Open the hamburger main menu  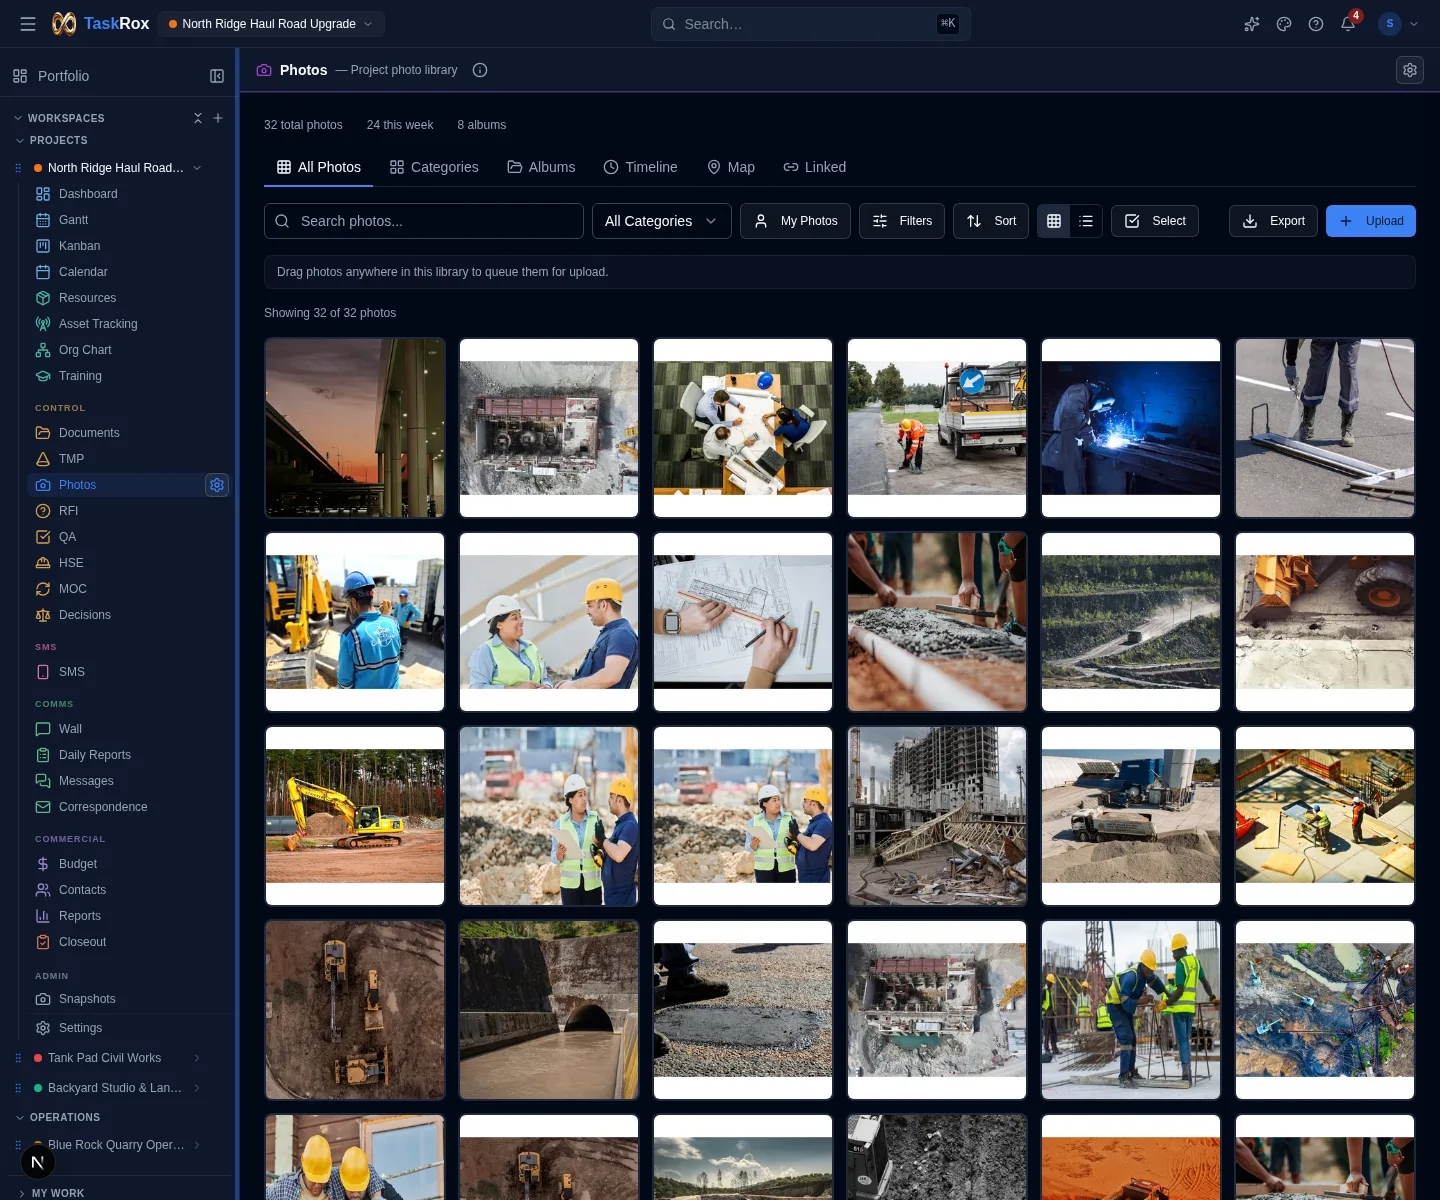point(28,24)
